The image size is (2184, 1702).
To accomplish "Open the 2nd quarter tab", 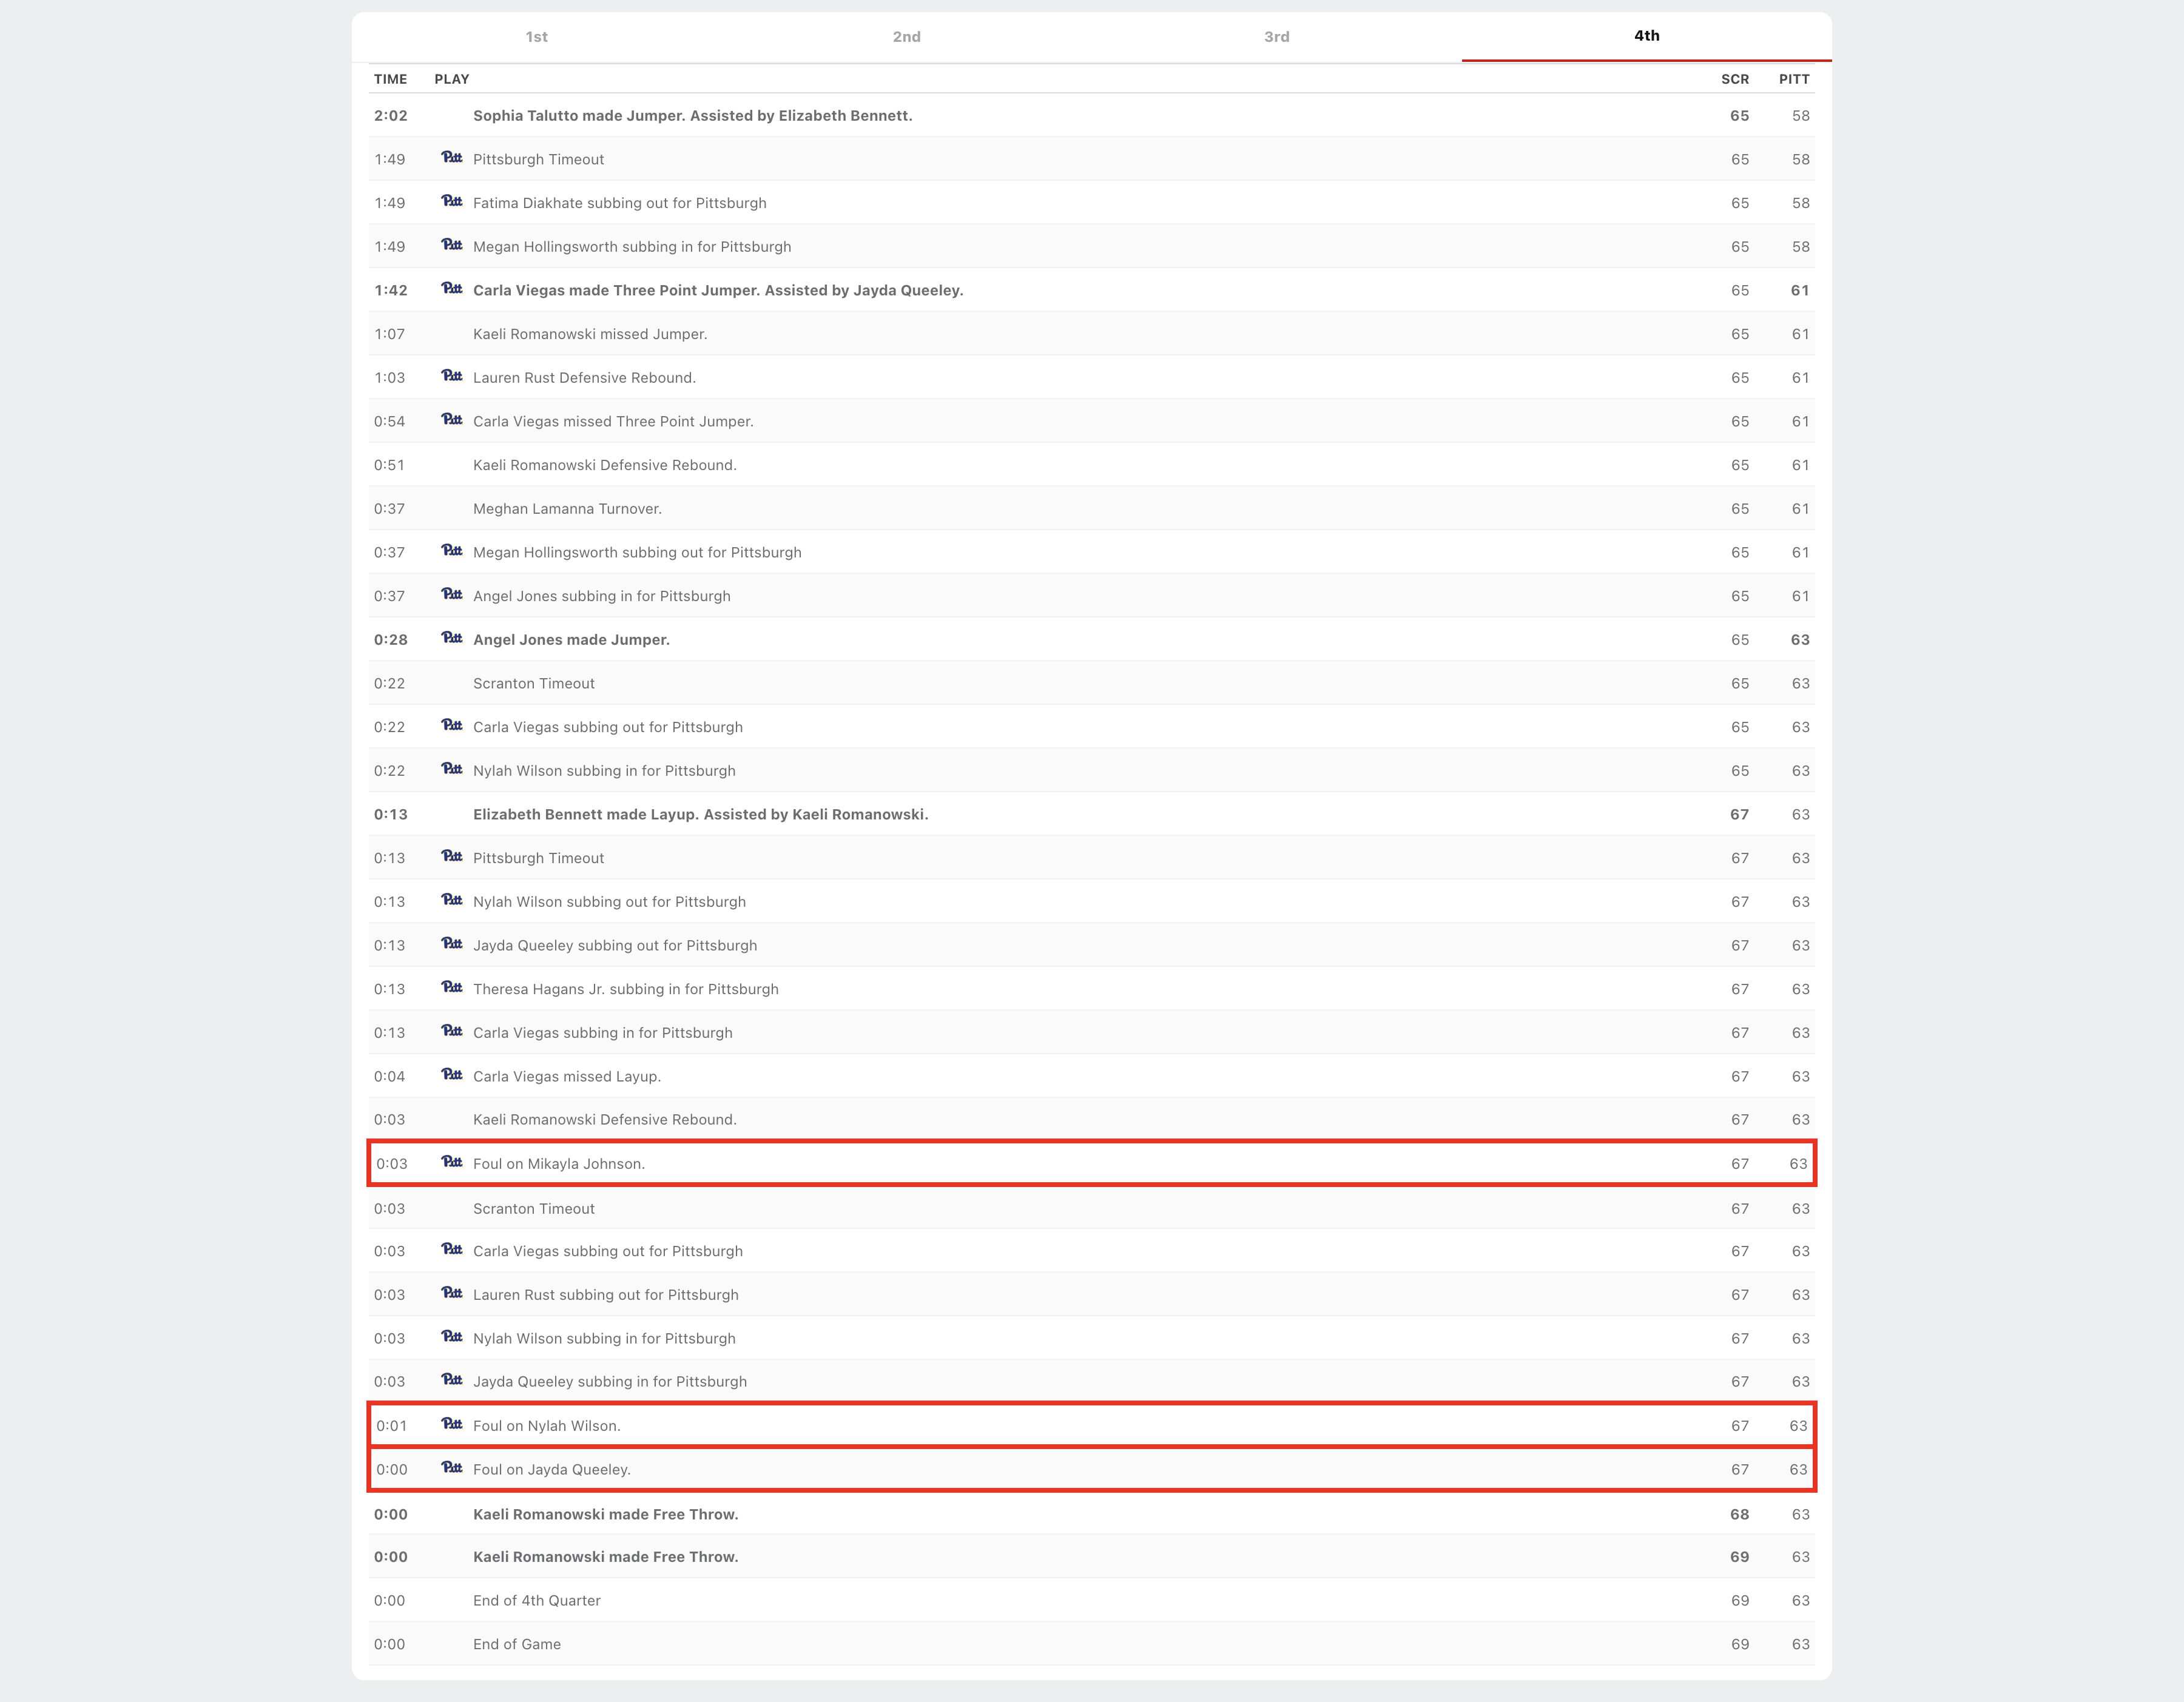I will pos(906,37).
